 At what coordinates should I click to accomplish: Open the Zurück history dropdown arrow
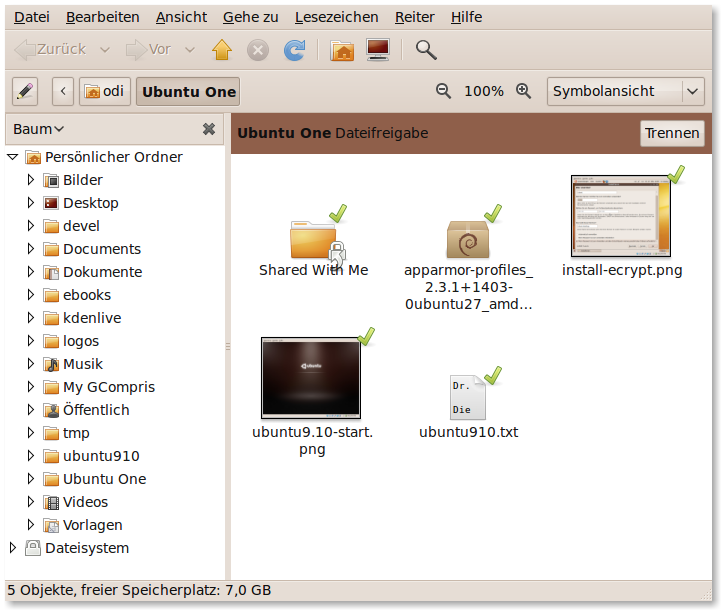(x=105, y=50)
